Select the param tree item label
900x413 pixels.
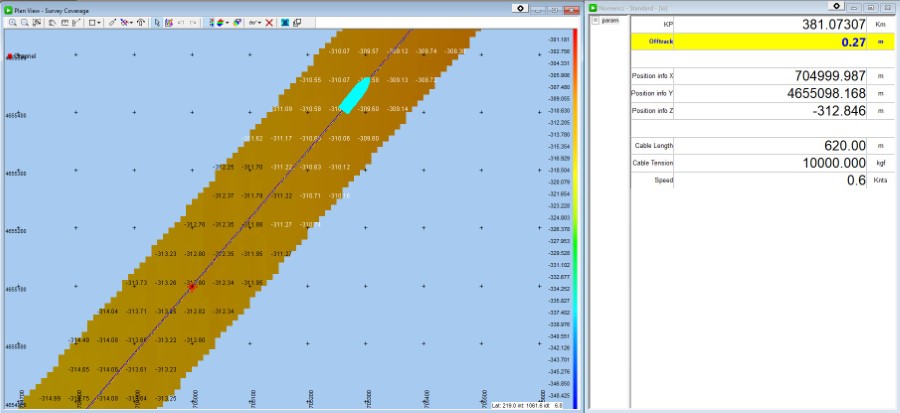610,20
